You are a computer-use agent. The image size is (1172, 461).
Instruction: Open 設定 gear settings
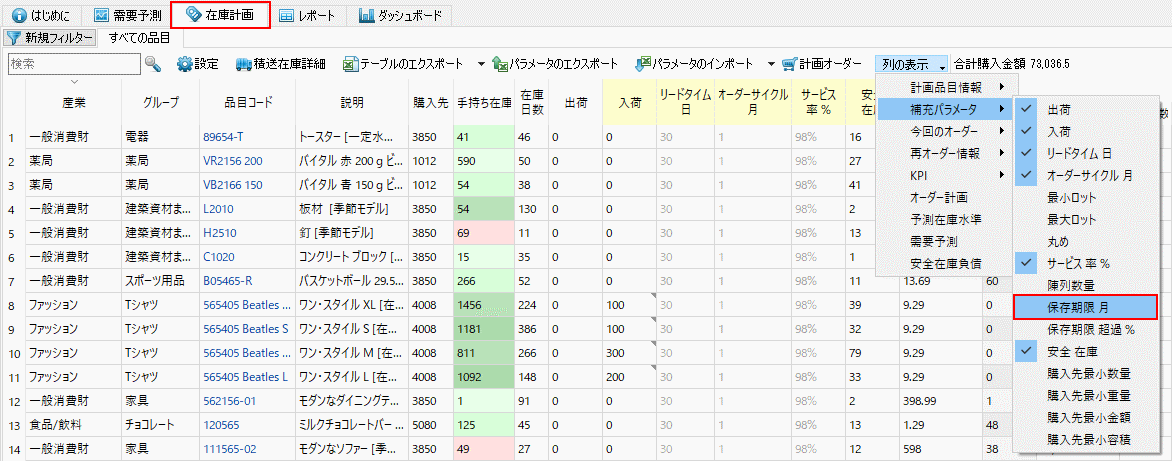185,64
